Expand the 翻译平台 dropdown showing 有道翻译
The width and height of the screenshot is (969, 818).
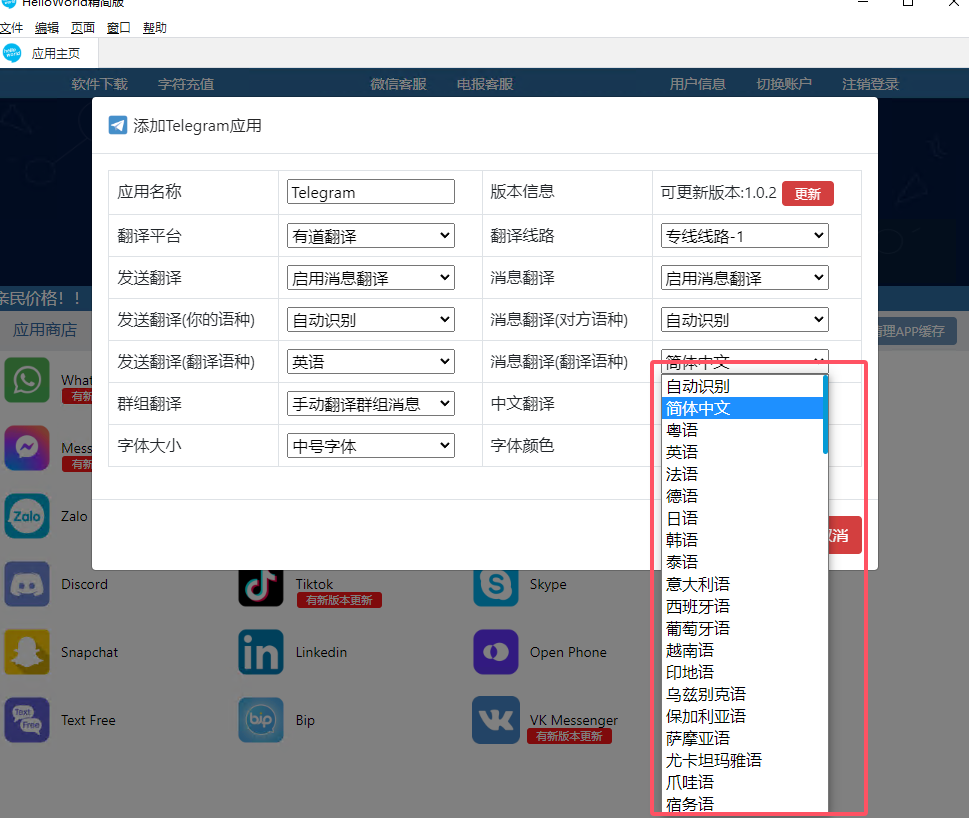coord(370,236)
